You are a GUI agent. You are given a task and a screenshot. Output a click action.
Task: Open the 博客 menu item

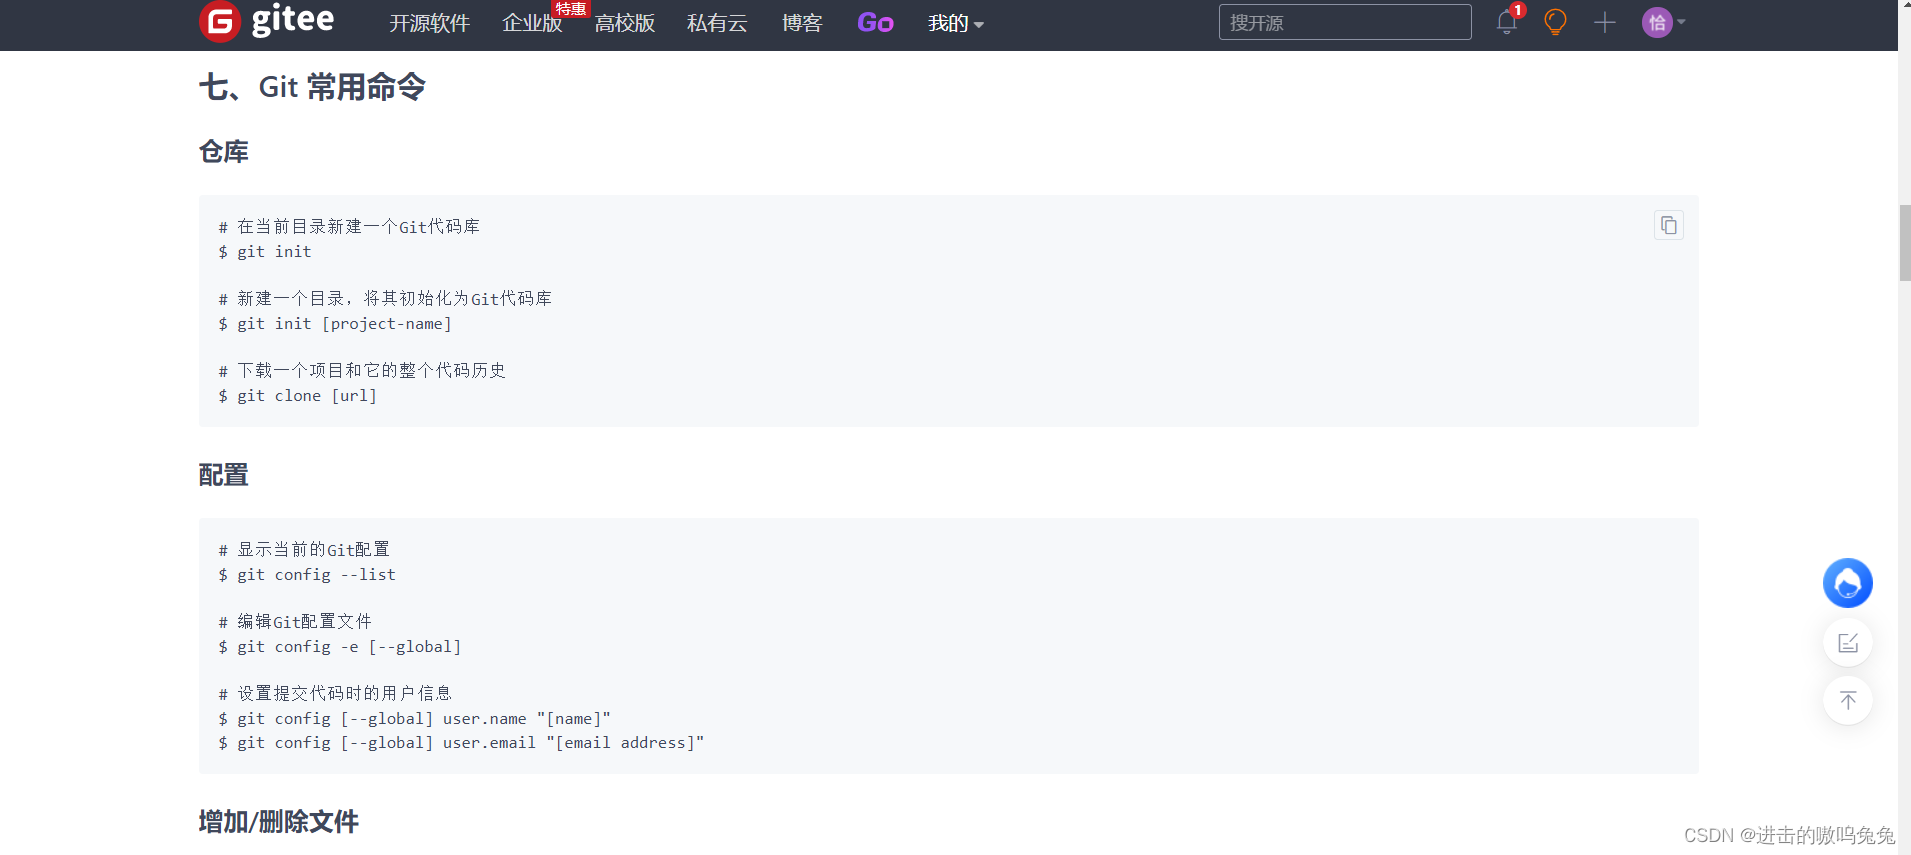802,23
